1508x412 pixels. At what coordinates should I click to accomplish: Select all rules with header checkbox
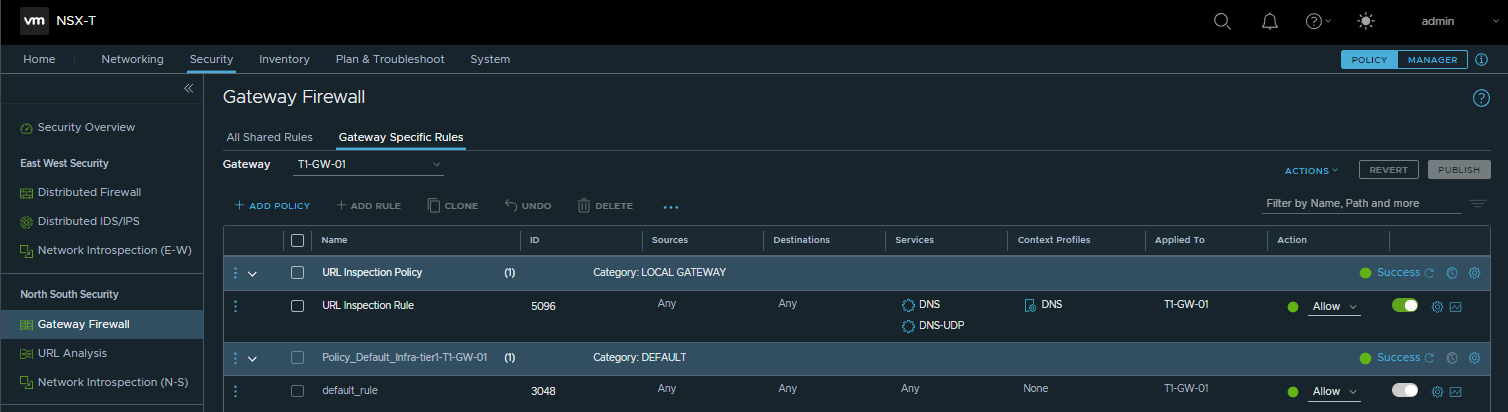click(x=297, y=240)
